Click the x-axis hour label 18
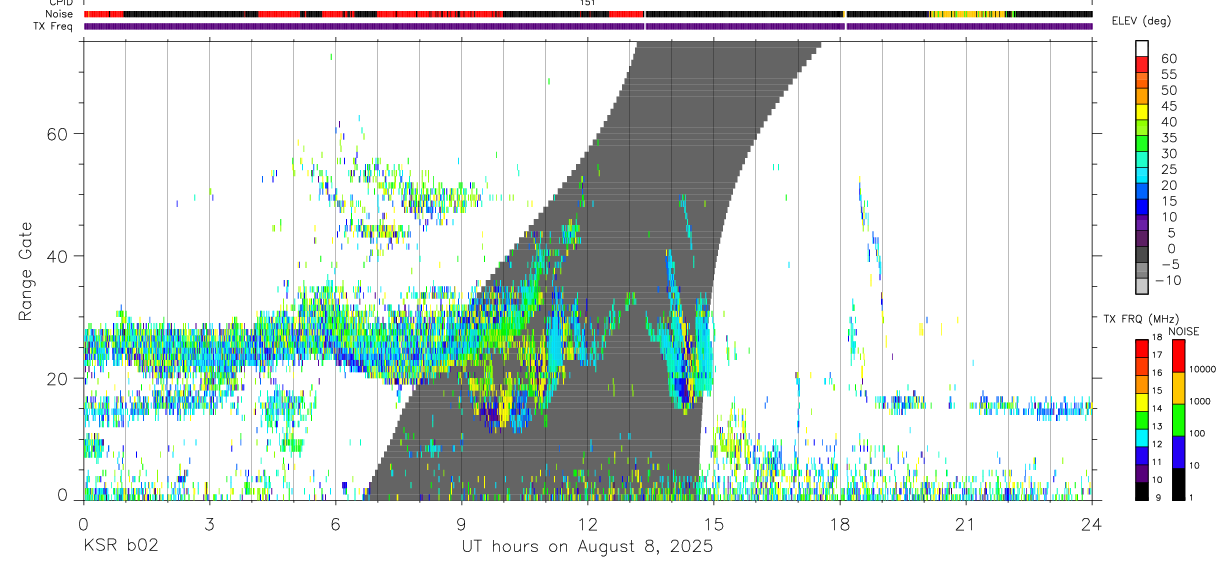This screenshot has height=567, width=1228. pos(839,524)
